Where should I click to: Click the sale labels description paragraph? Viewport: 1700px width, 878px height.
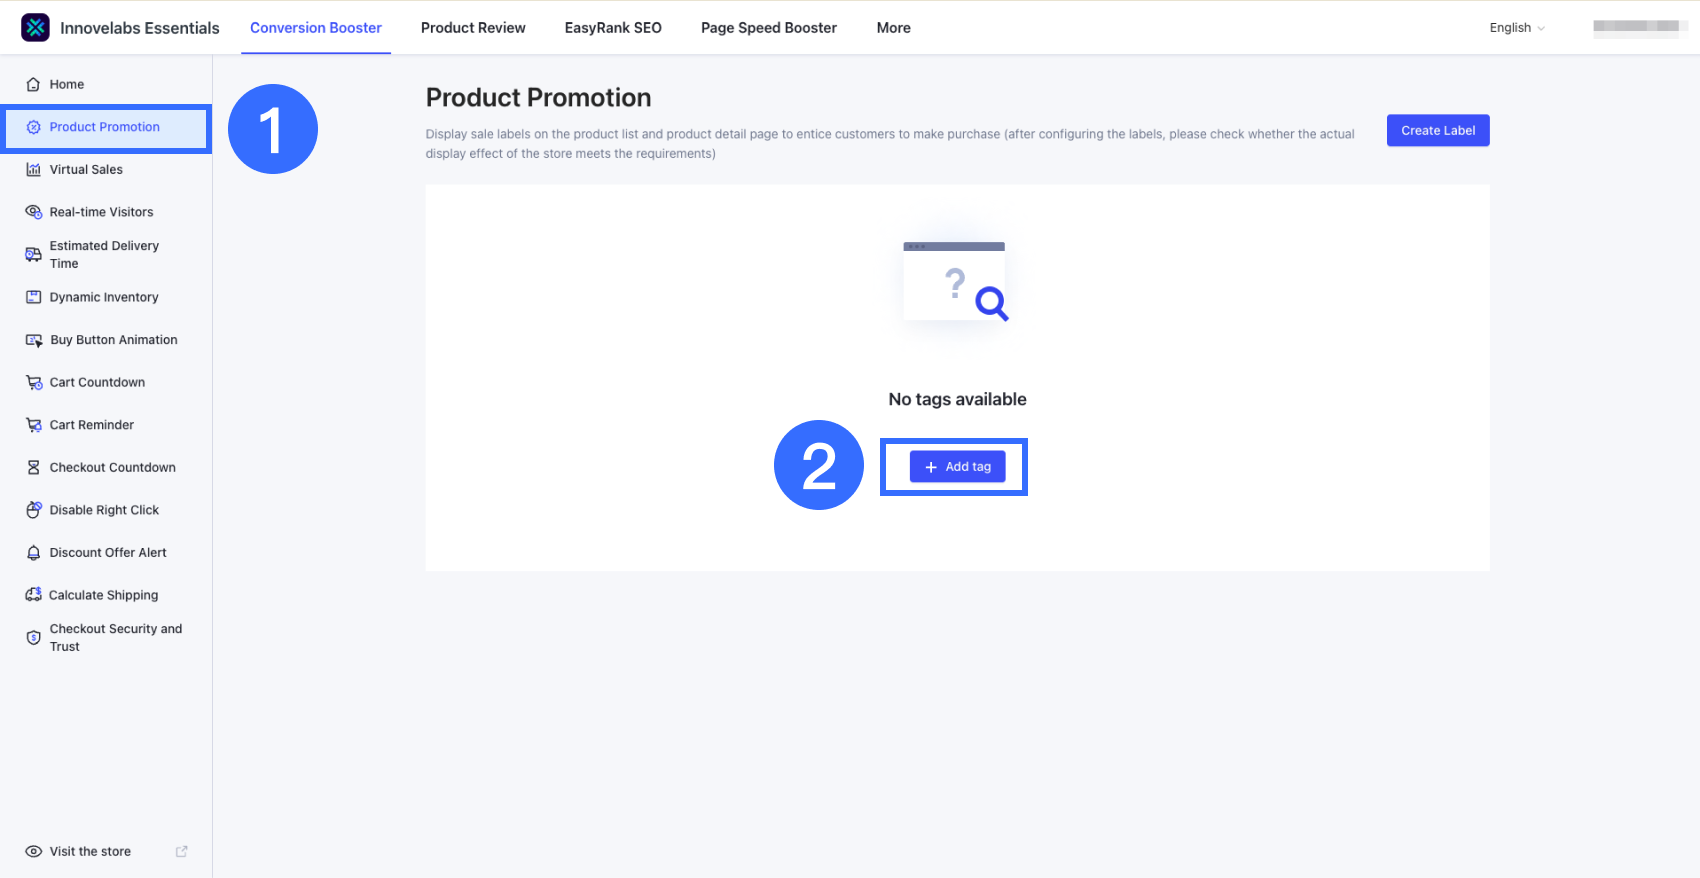[x=890, y=144]
